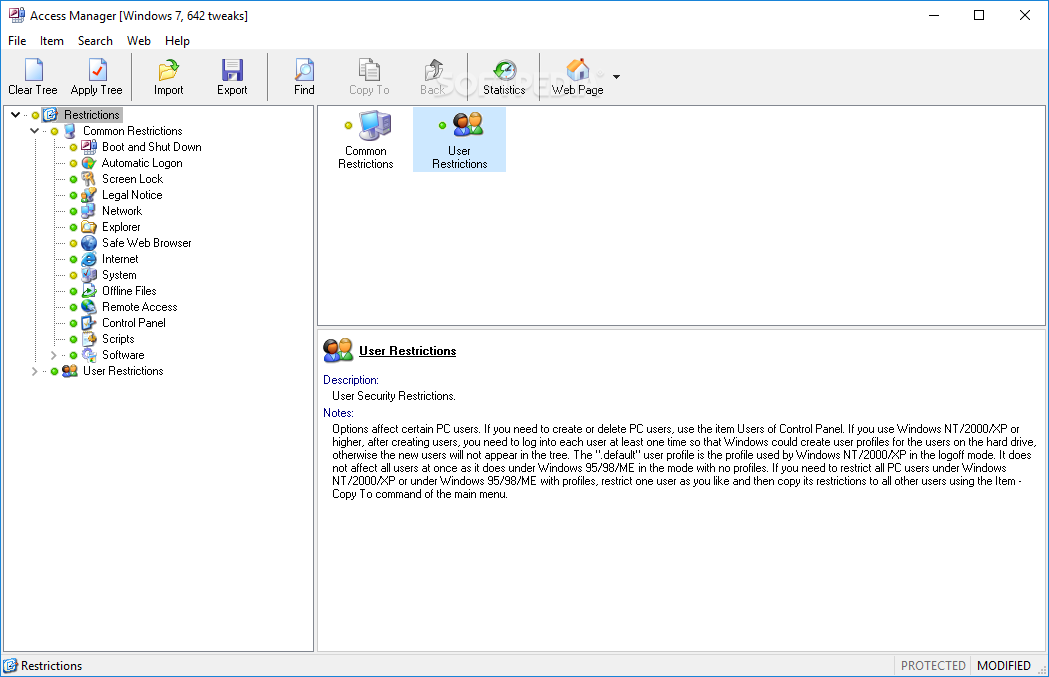The height and width of the screenshot is (677, 1049).
Task: Click the Network computers icon
Action: [x=89, y=211]
